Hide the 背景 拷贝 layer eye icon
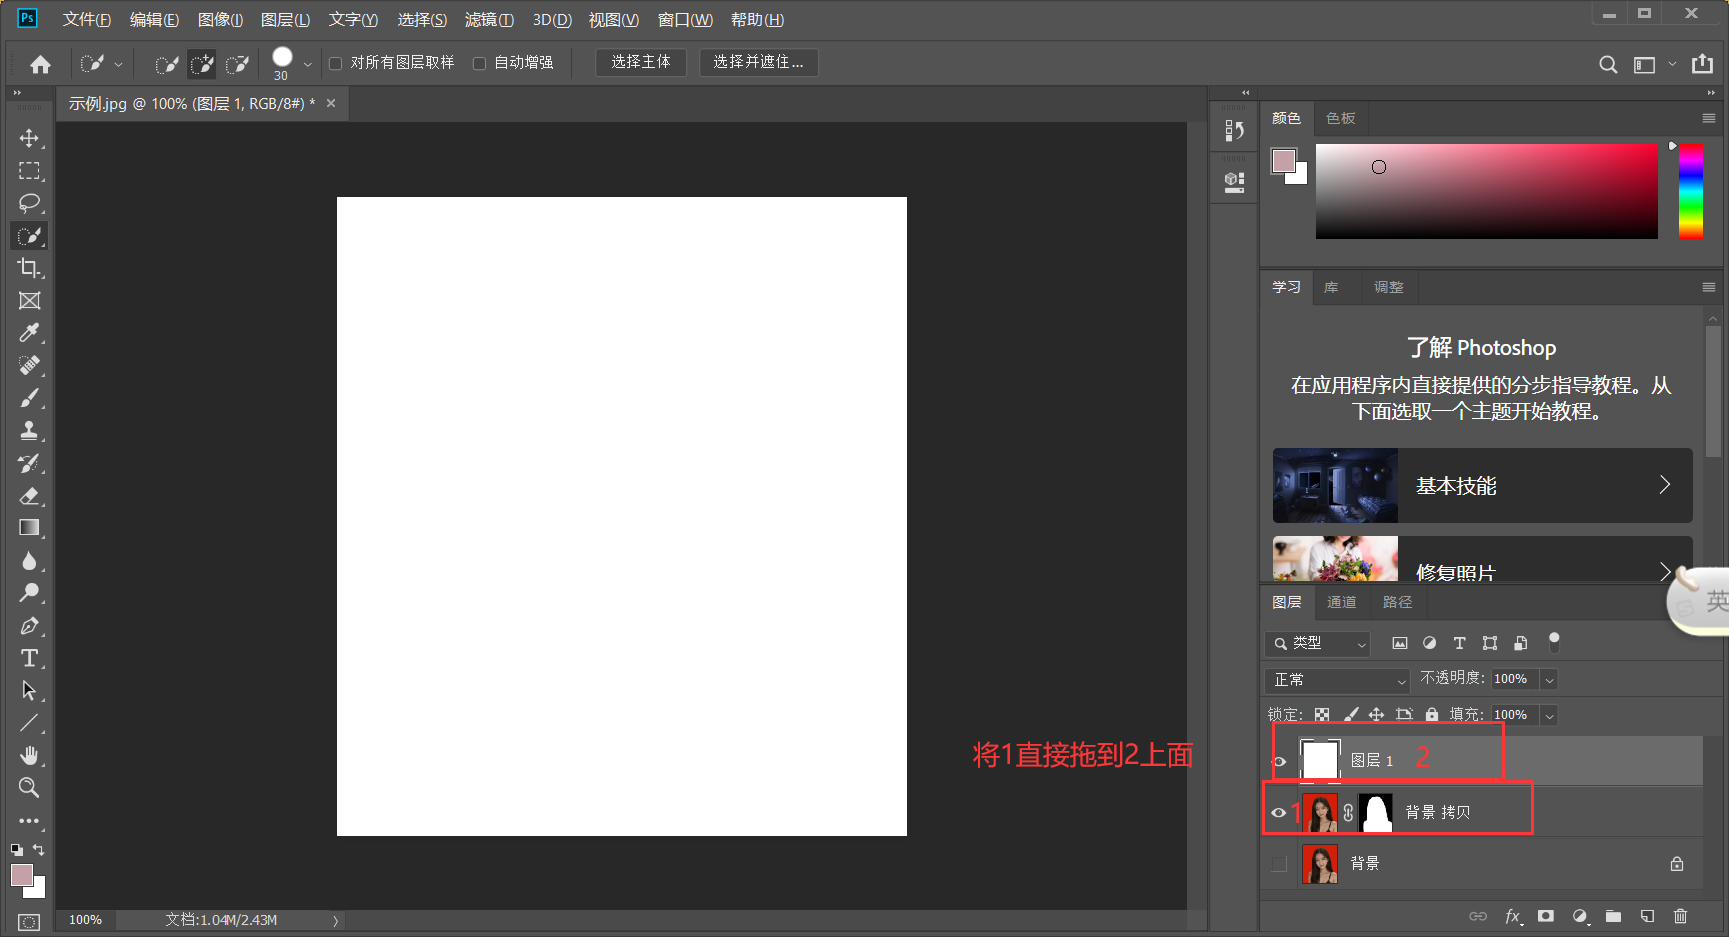1729x937 pixels. point(1279,813)
